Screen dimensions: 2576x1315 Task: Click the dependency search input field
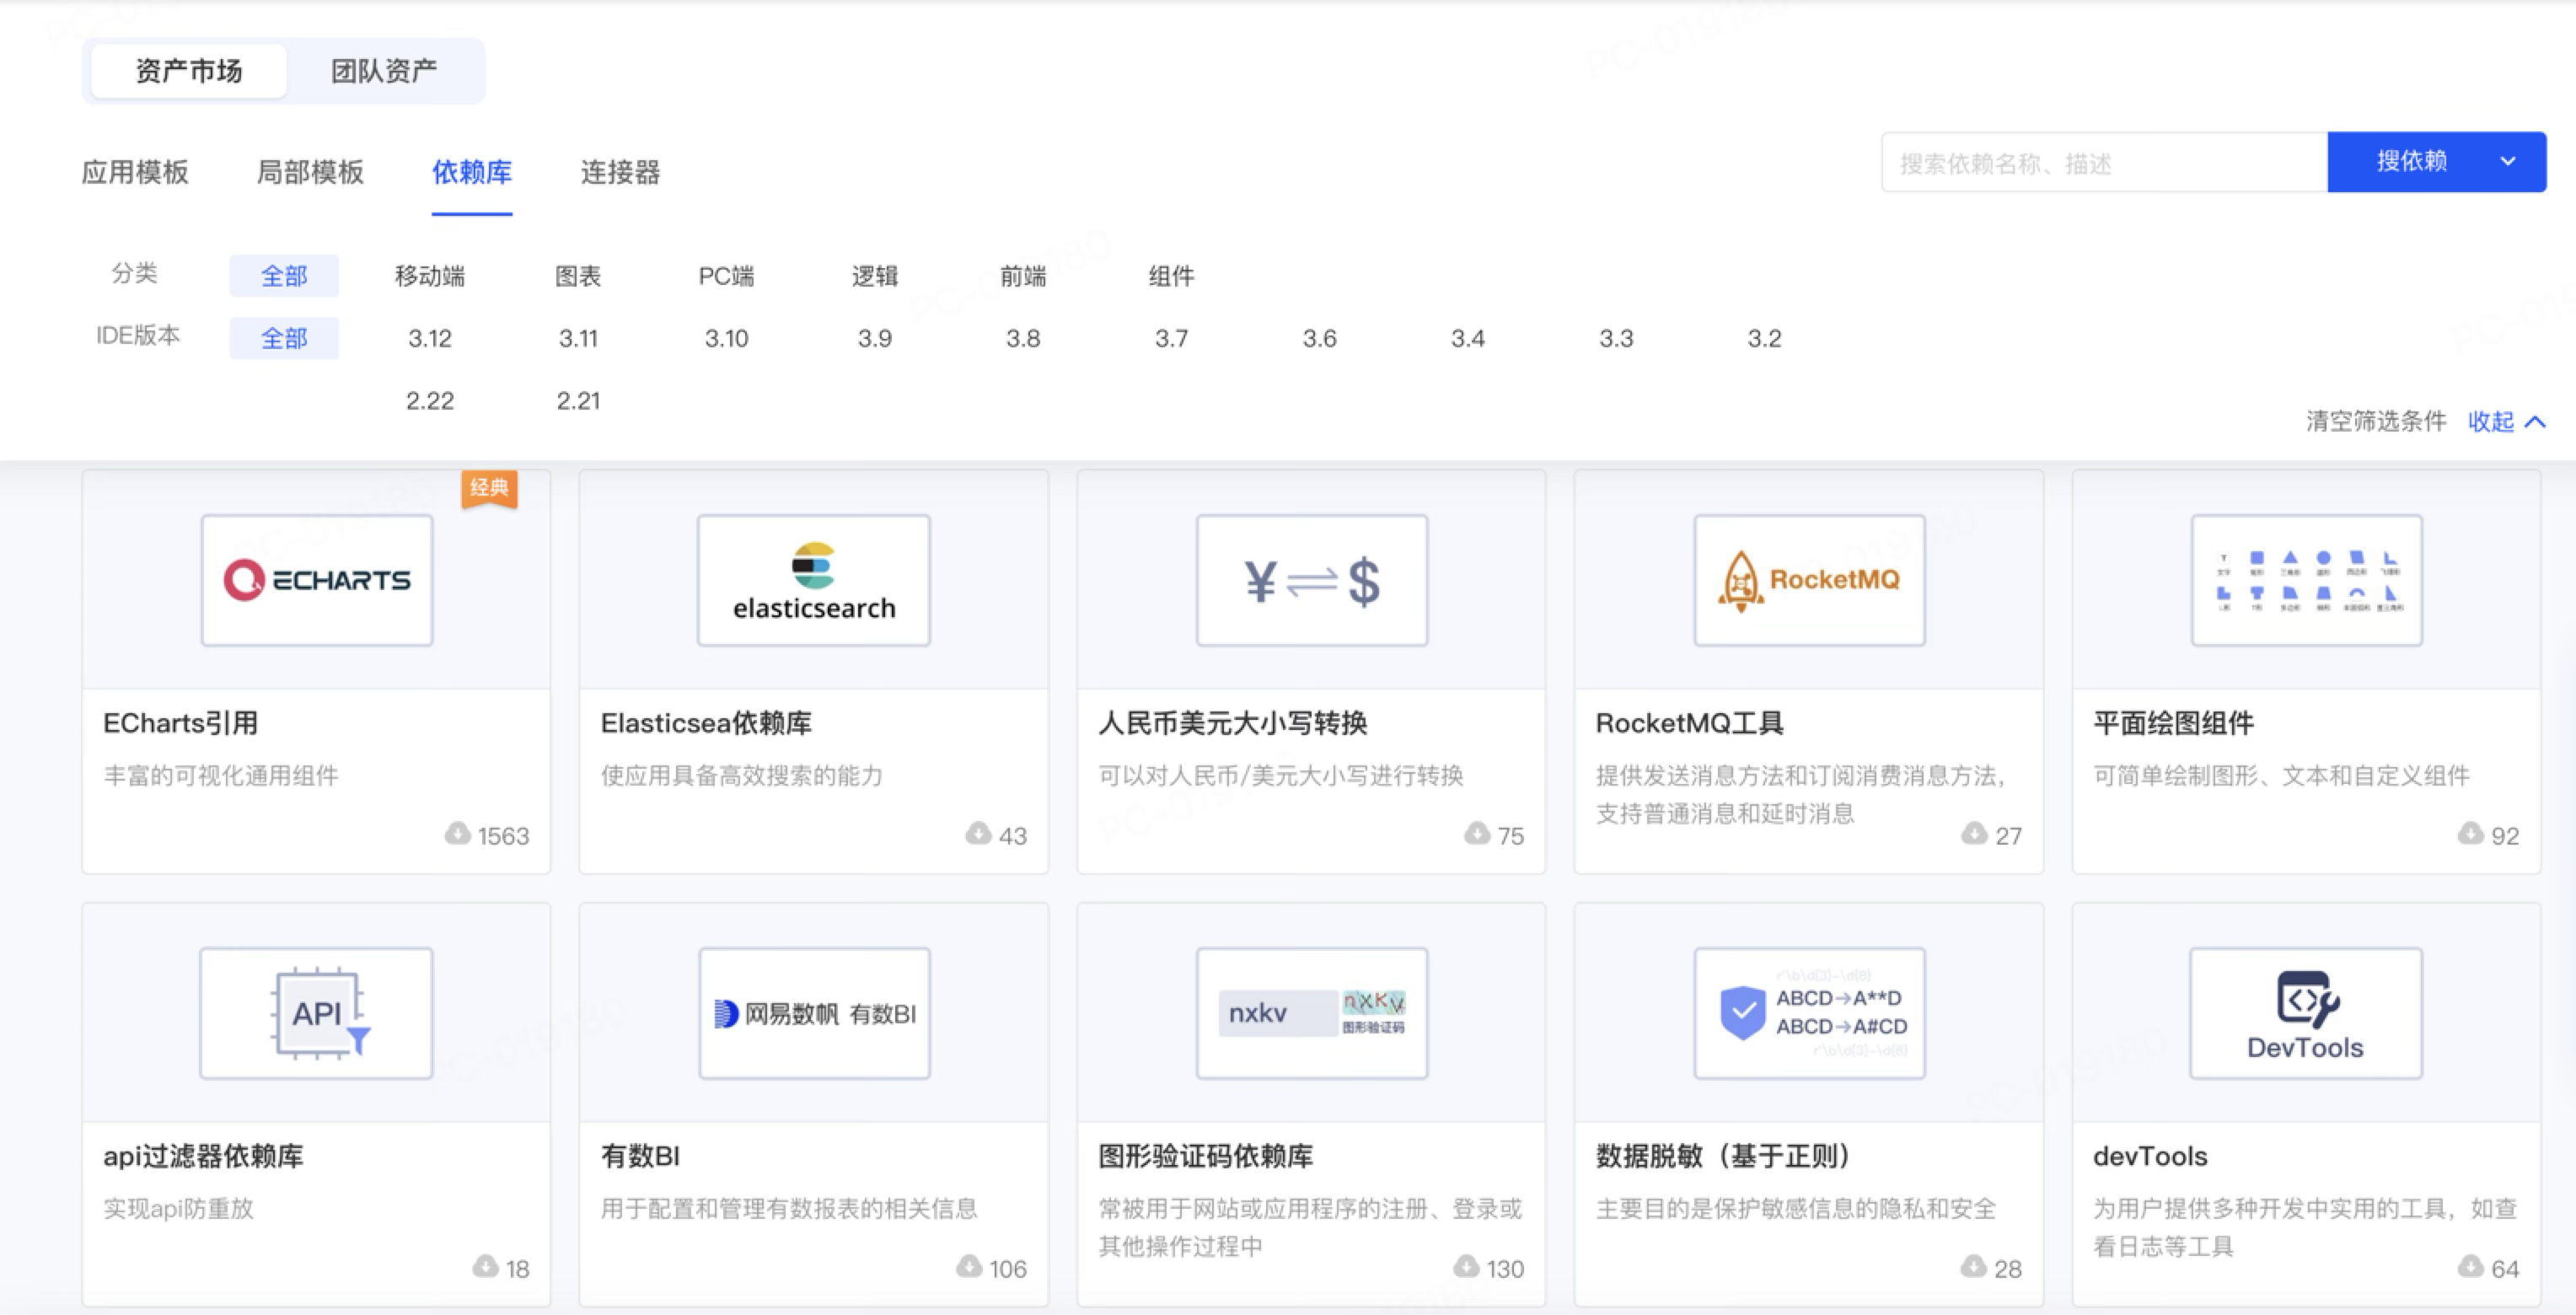pyautogui.click(x=2103, y=163)
